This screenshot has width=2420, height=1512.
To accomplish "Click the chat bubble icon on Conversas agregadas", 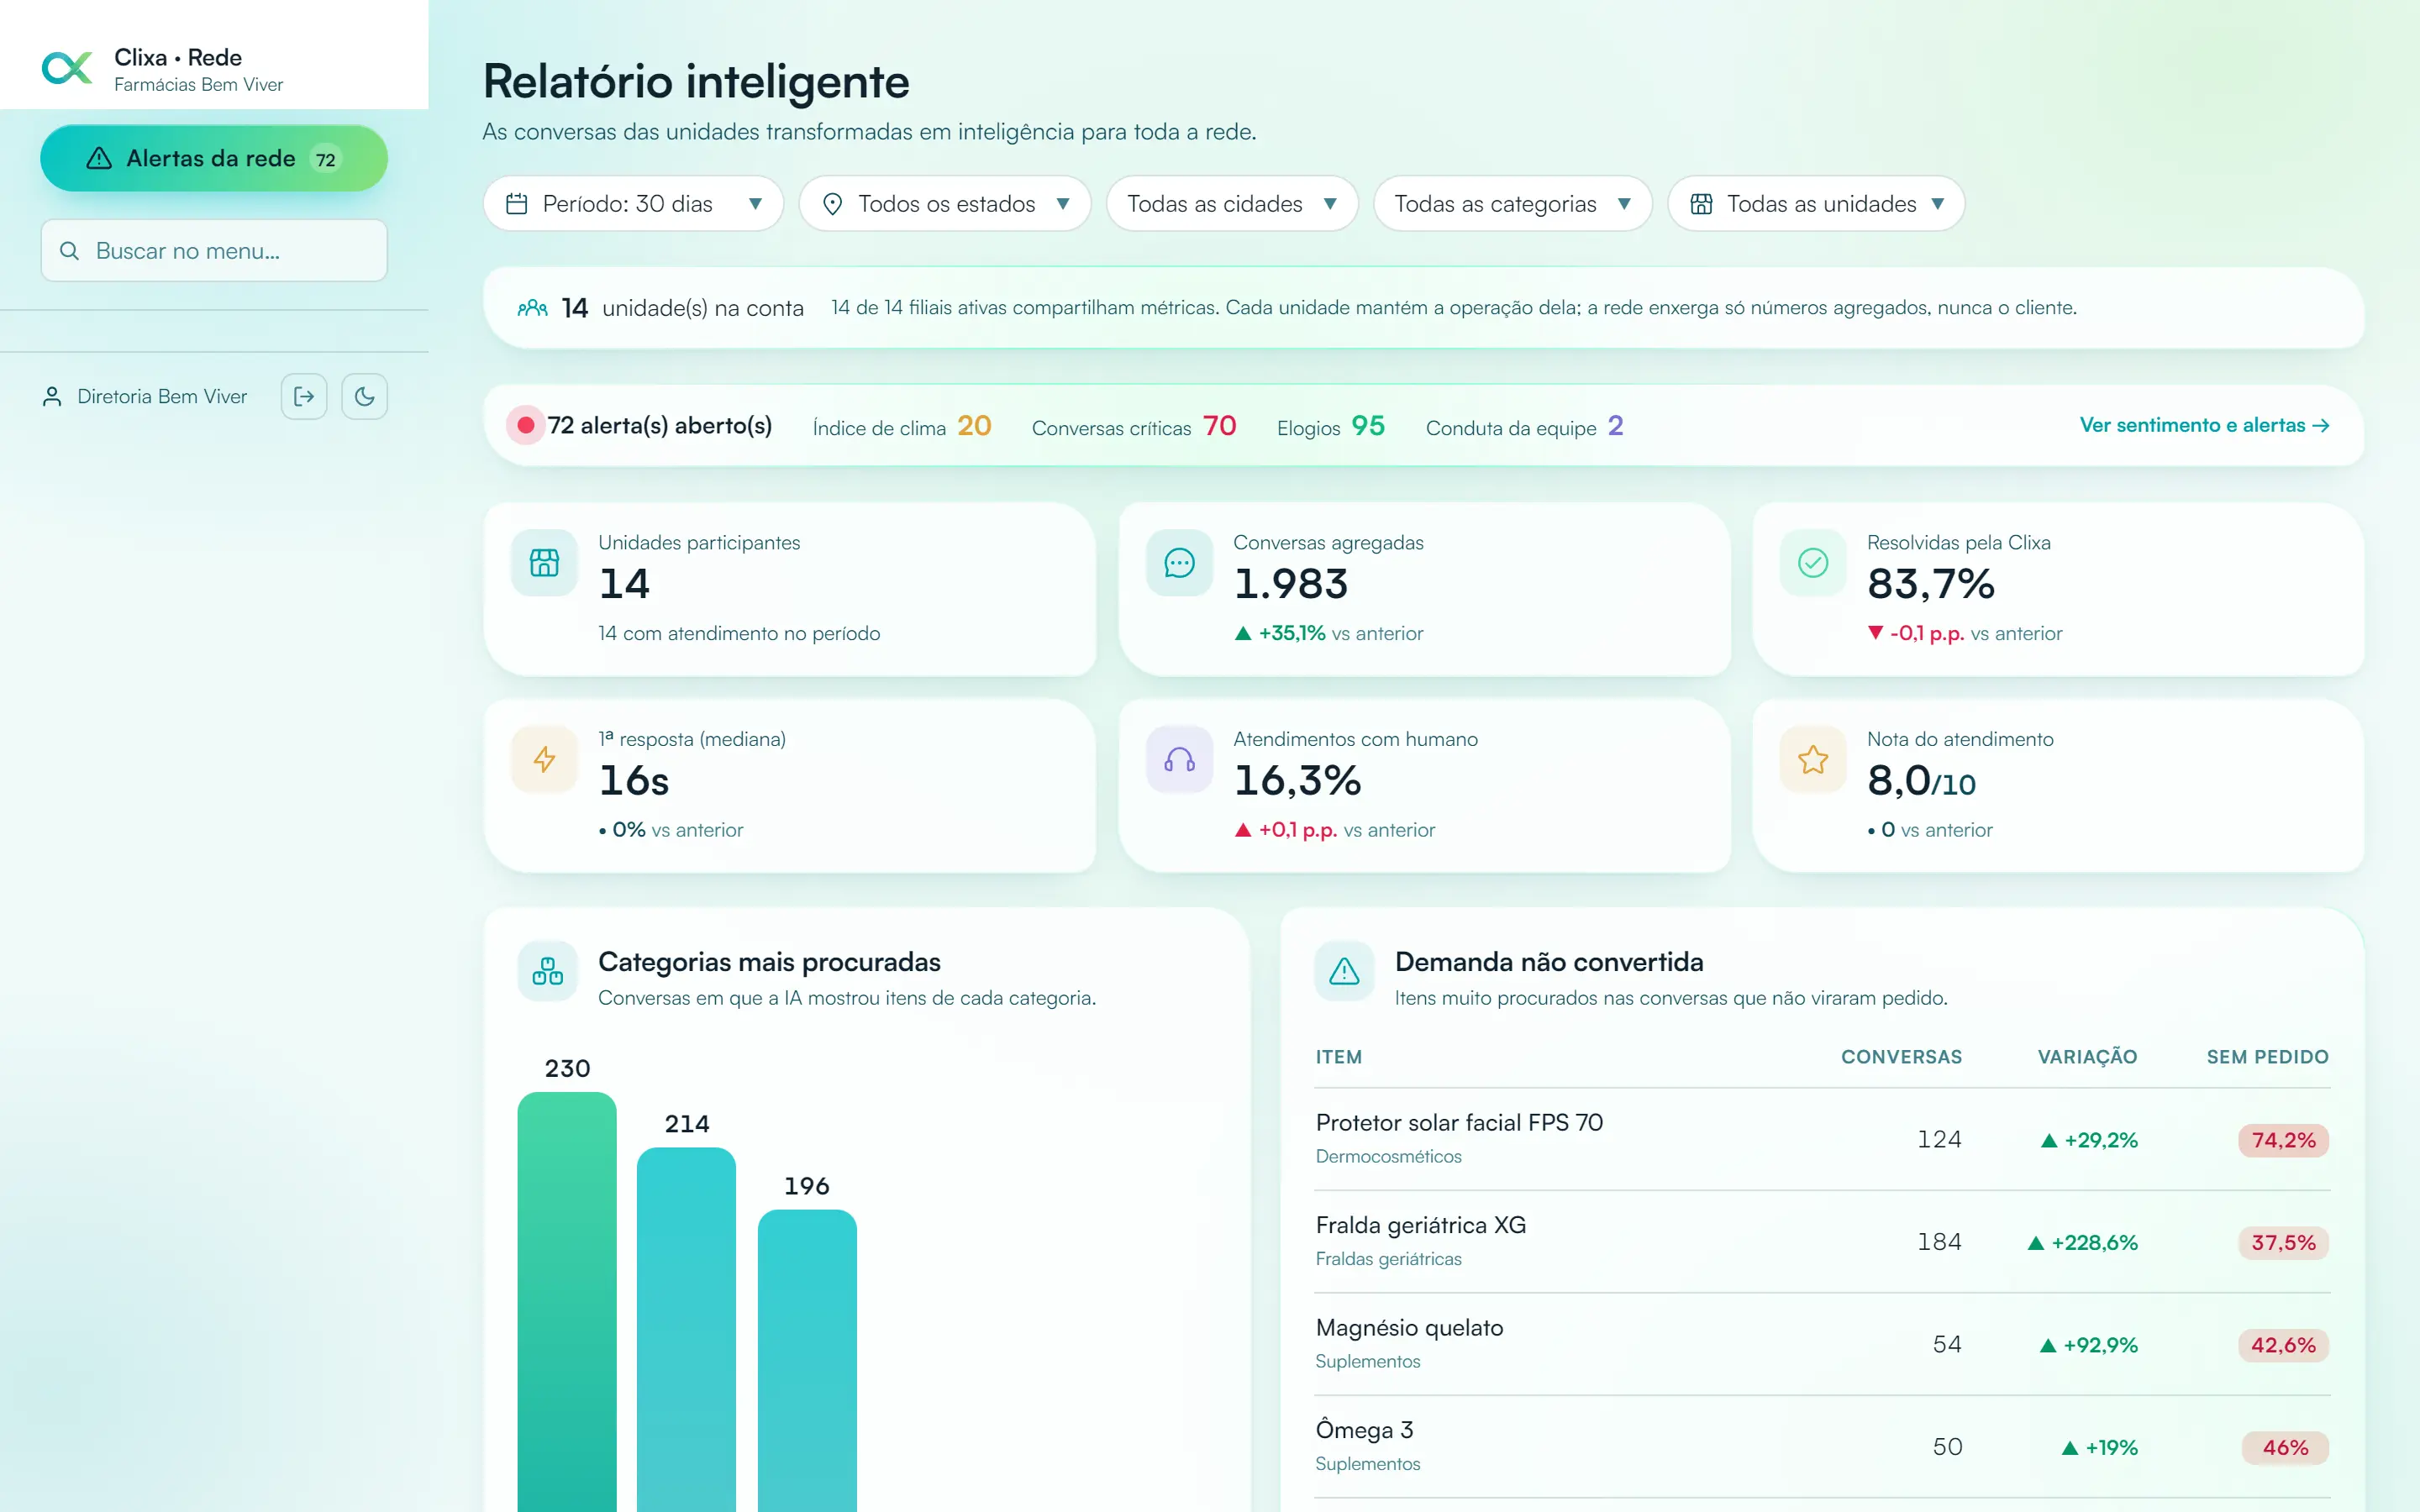I will click(1179, 562).
